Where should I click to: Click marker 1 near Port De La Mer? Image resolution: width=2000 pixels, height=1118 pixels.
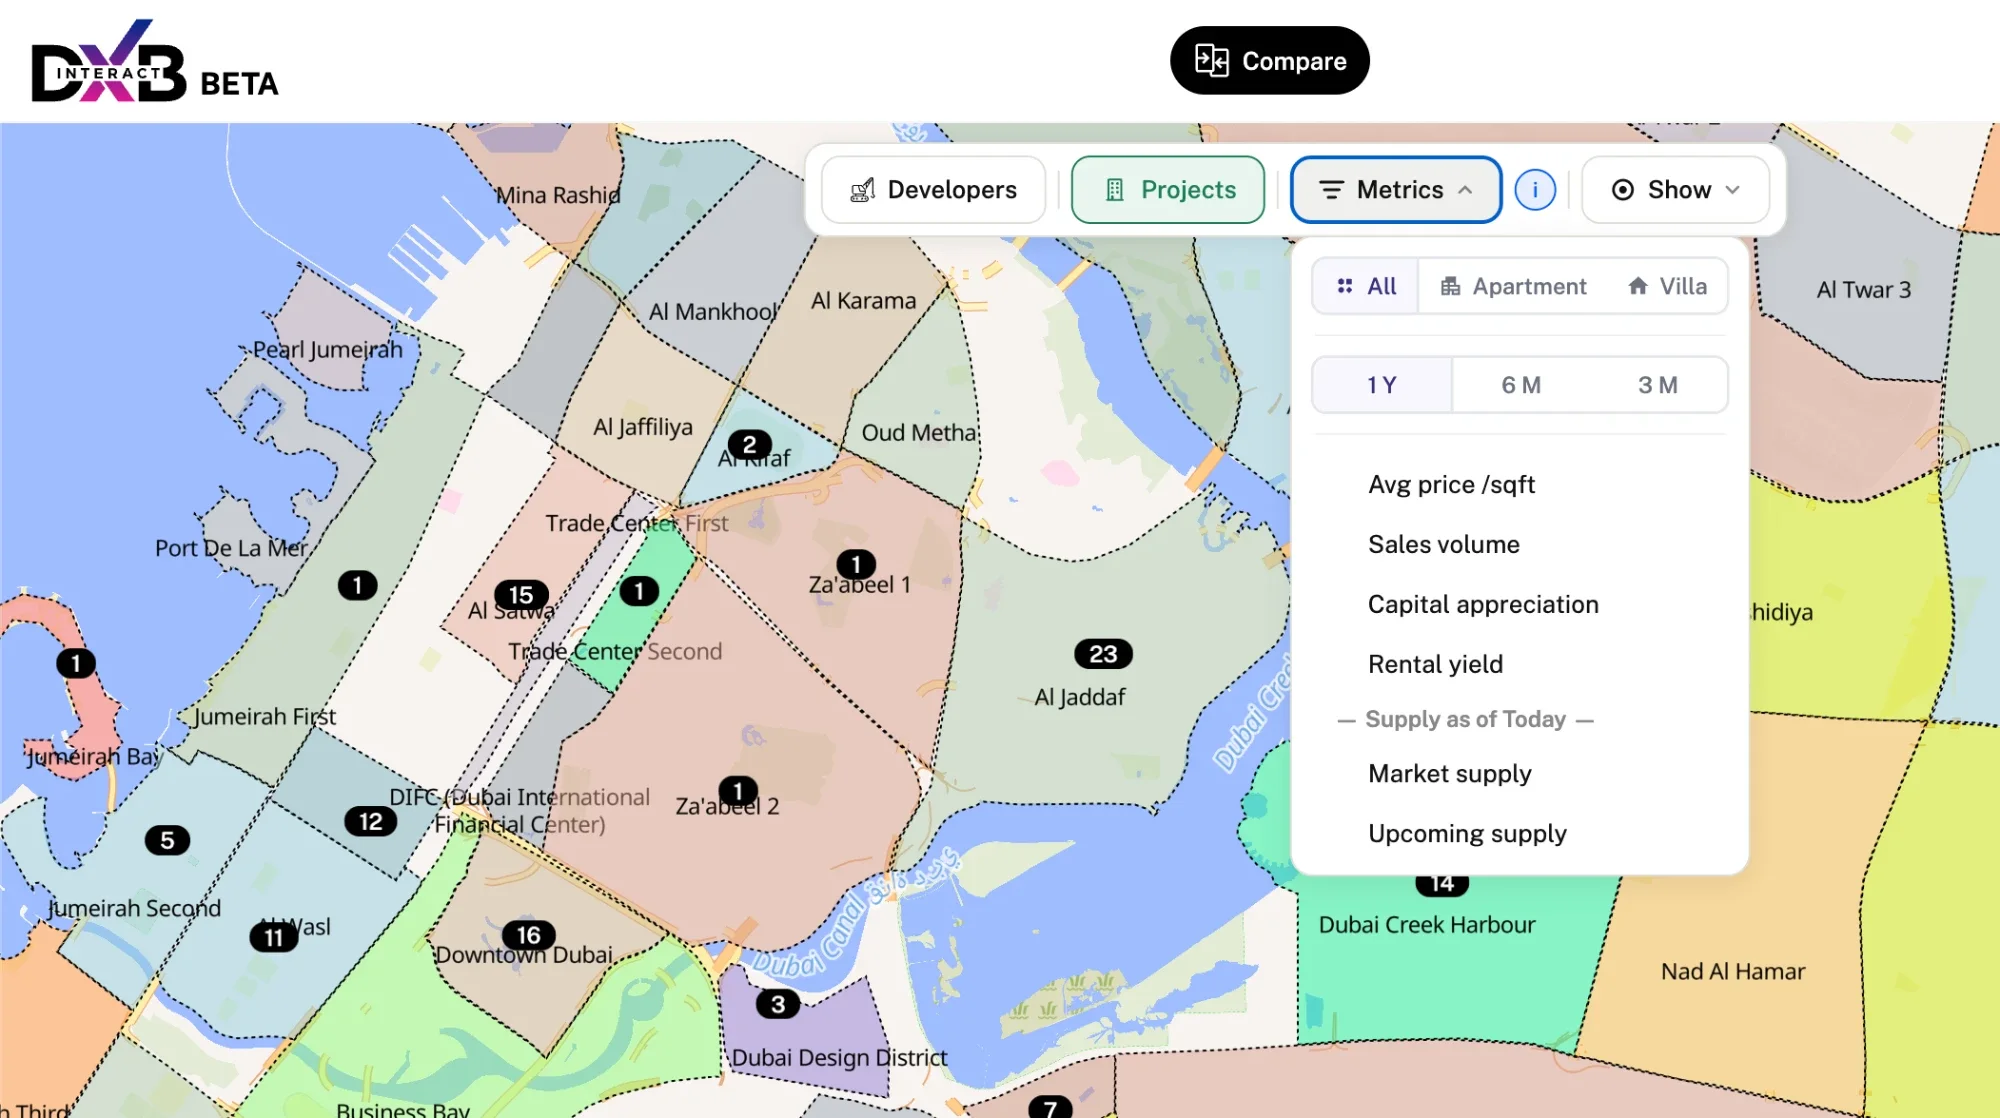357,585
